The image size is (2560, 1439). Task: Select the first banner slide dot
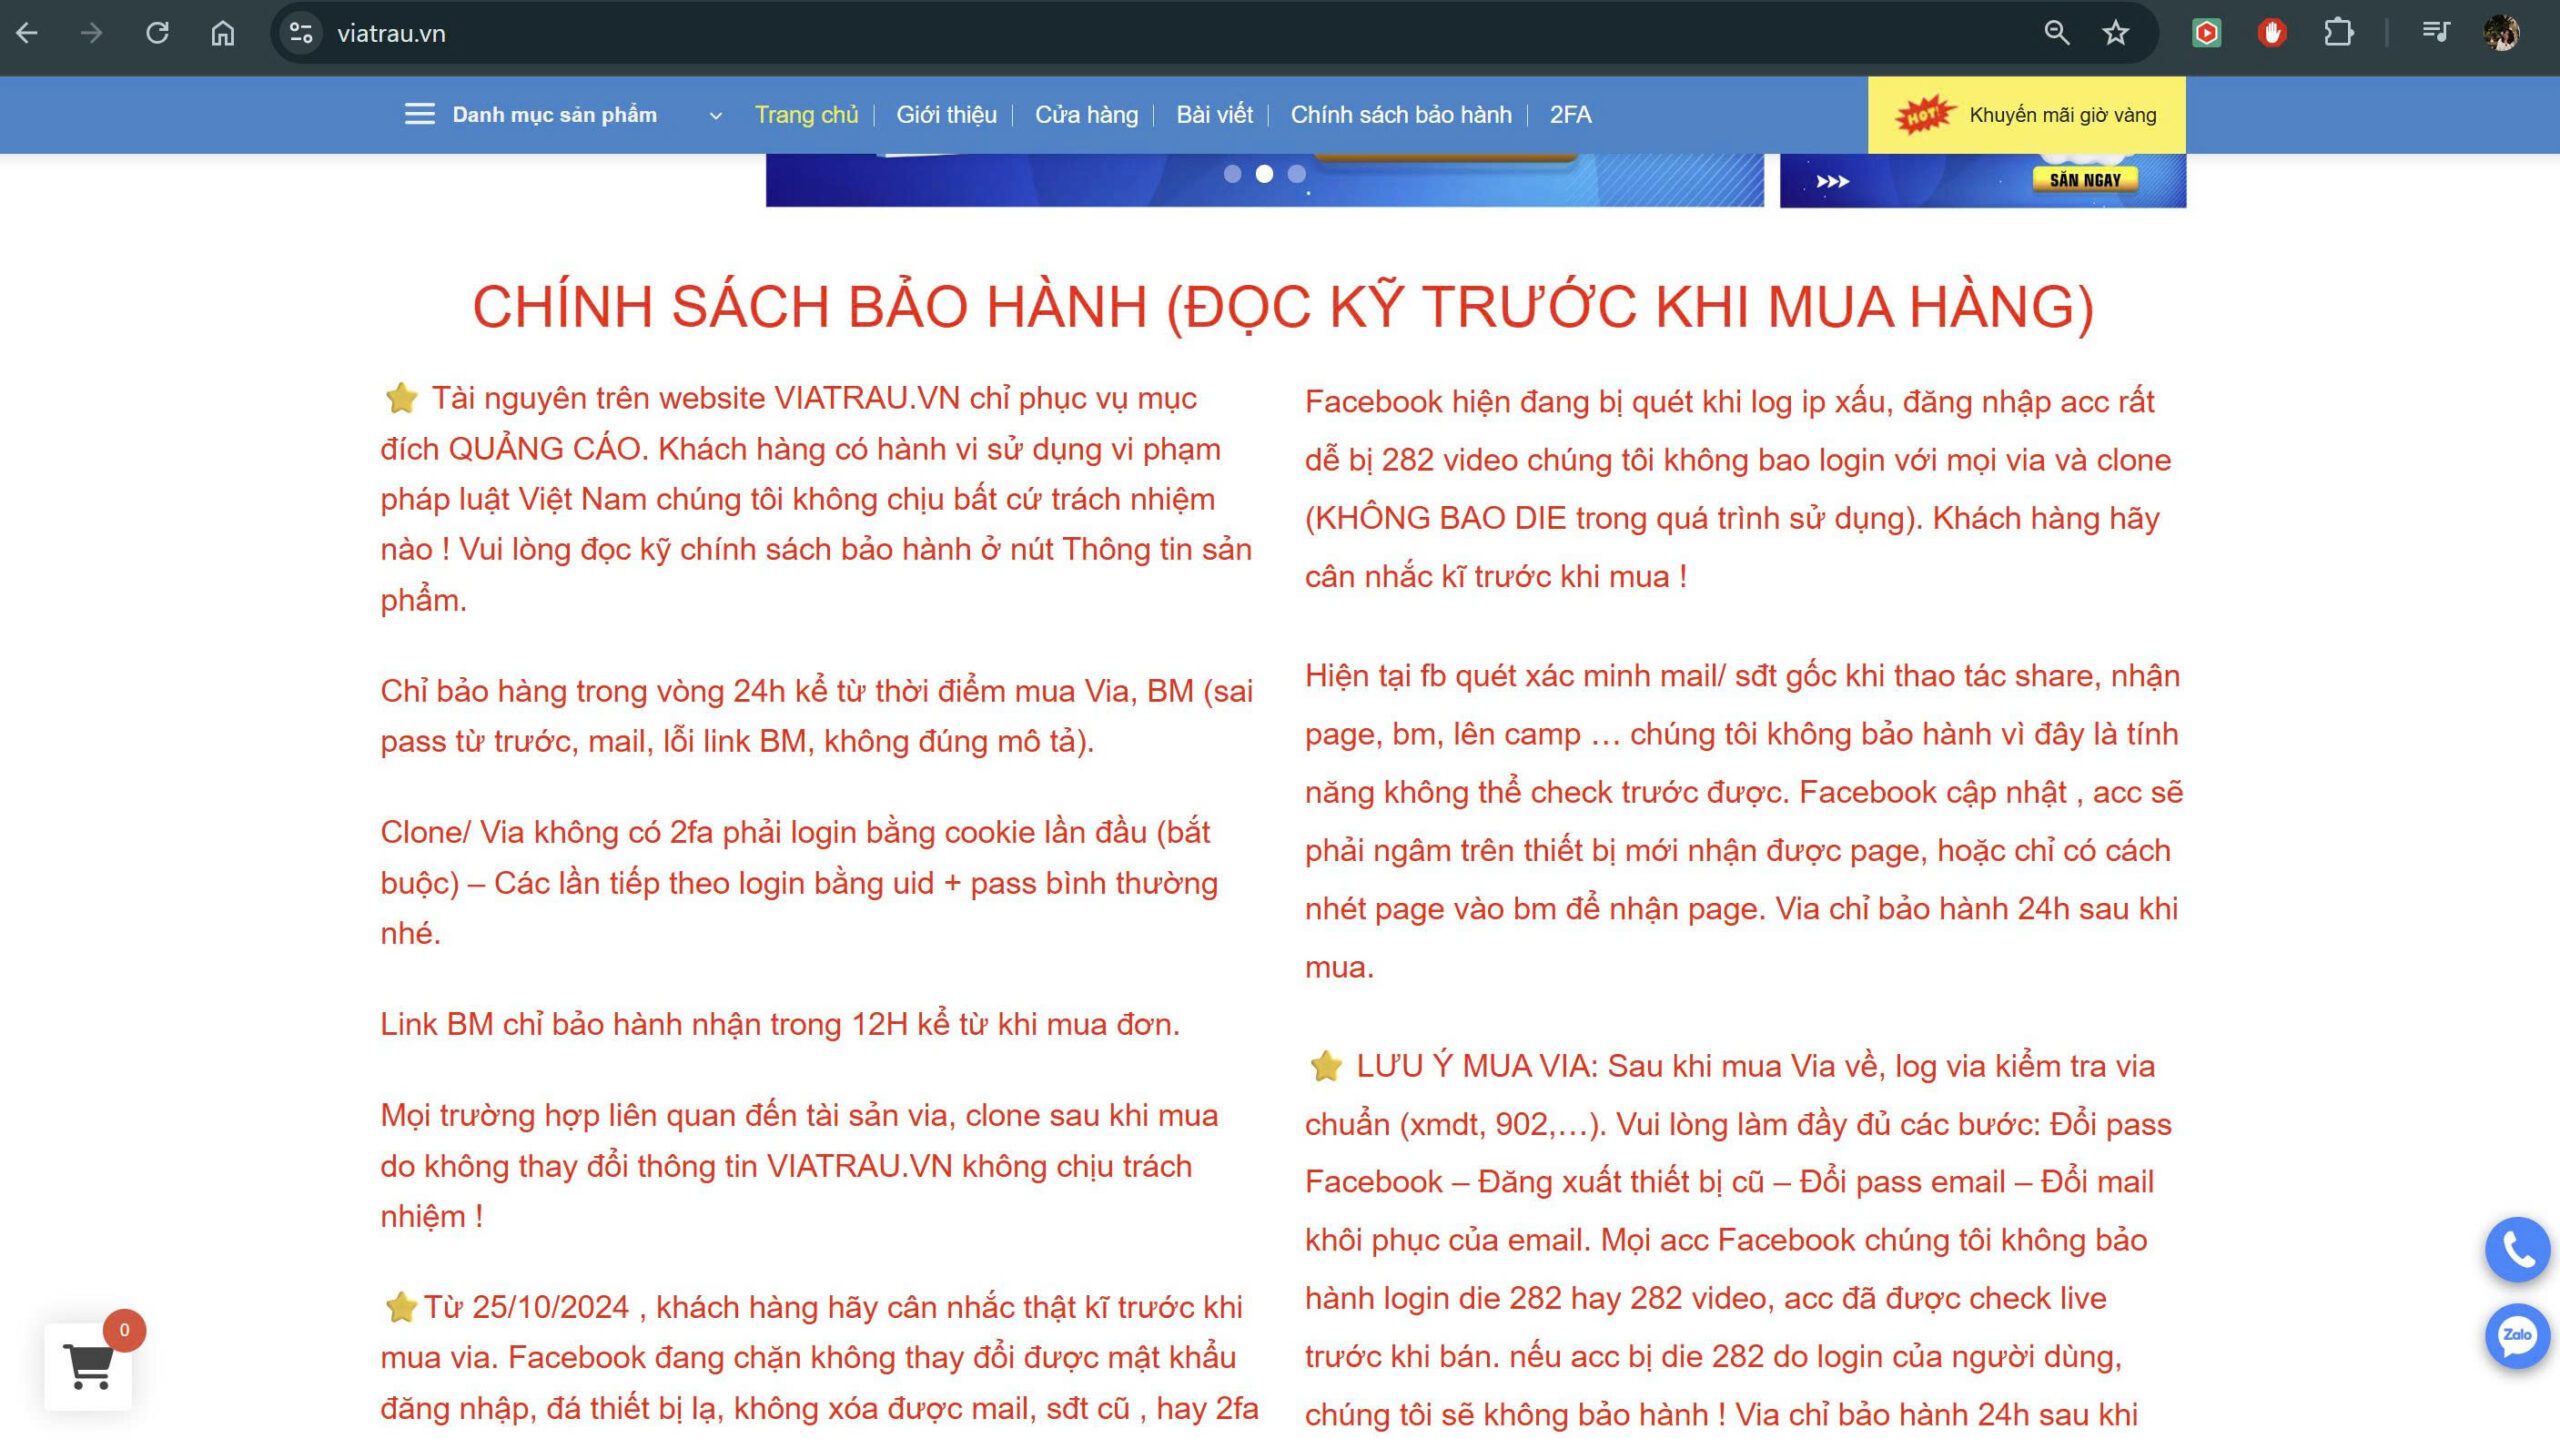(x=1232, y=174)
